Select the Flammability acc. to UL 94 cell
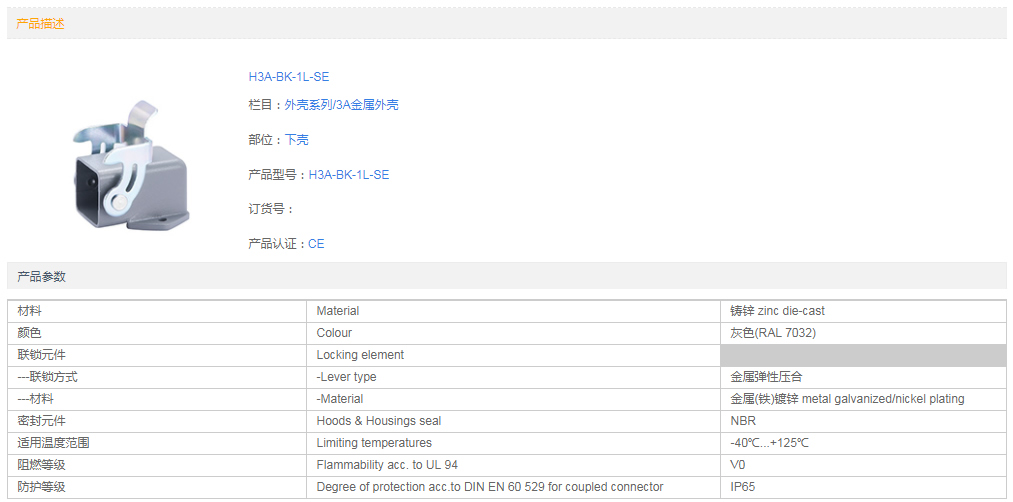 coord(387,465)
